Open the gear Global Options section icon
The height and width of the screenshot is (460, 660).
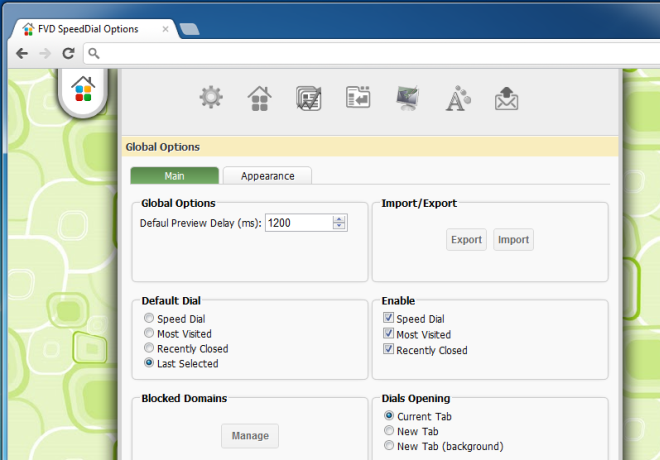[x=211, y=97]
